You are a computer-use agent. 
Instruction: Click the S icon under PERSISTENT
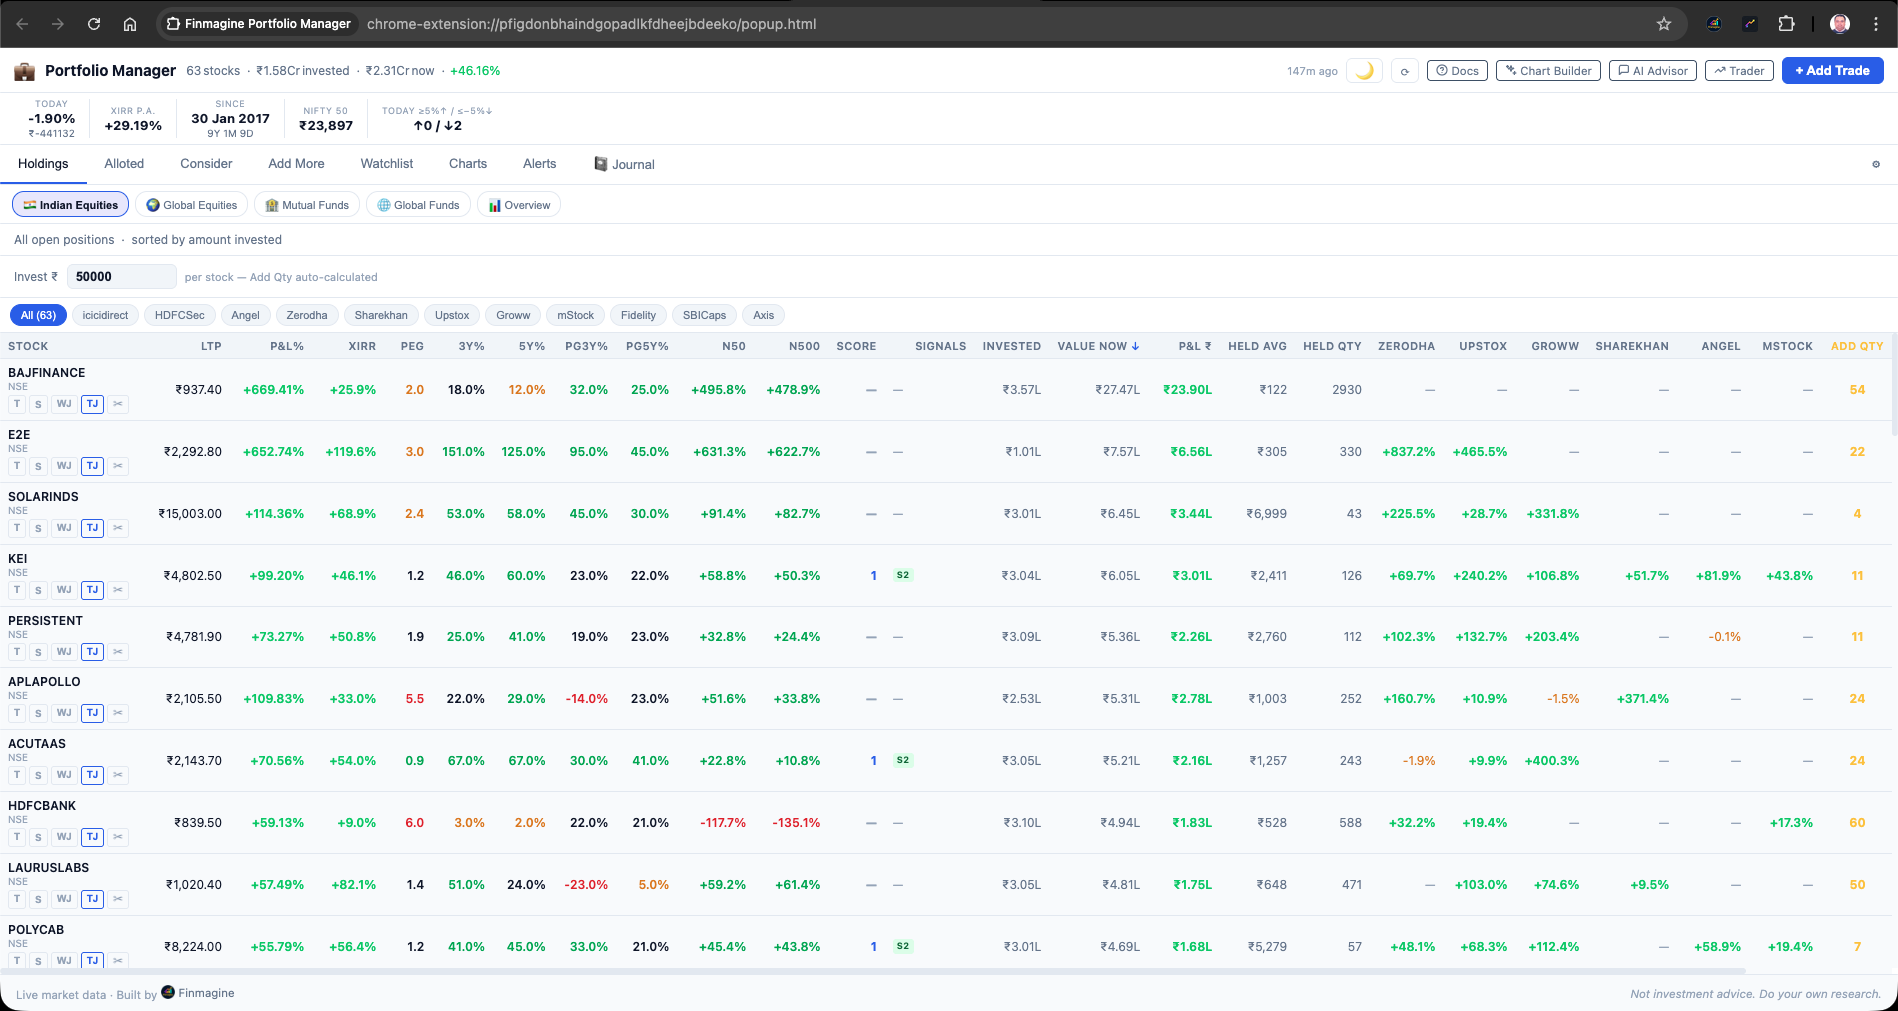38,651
